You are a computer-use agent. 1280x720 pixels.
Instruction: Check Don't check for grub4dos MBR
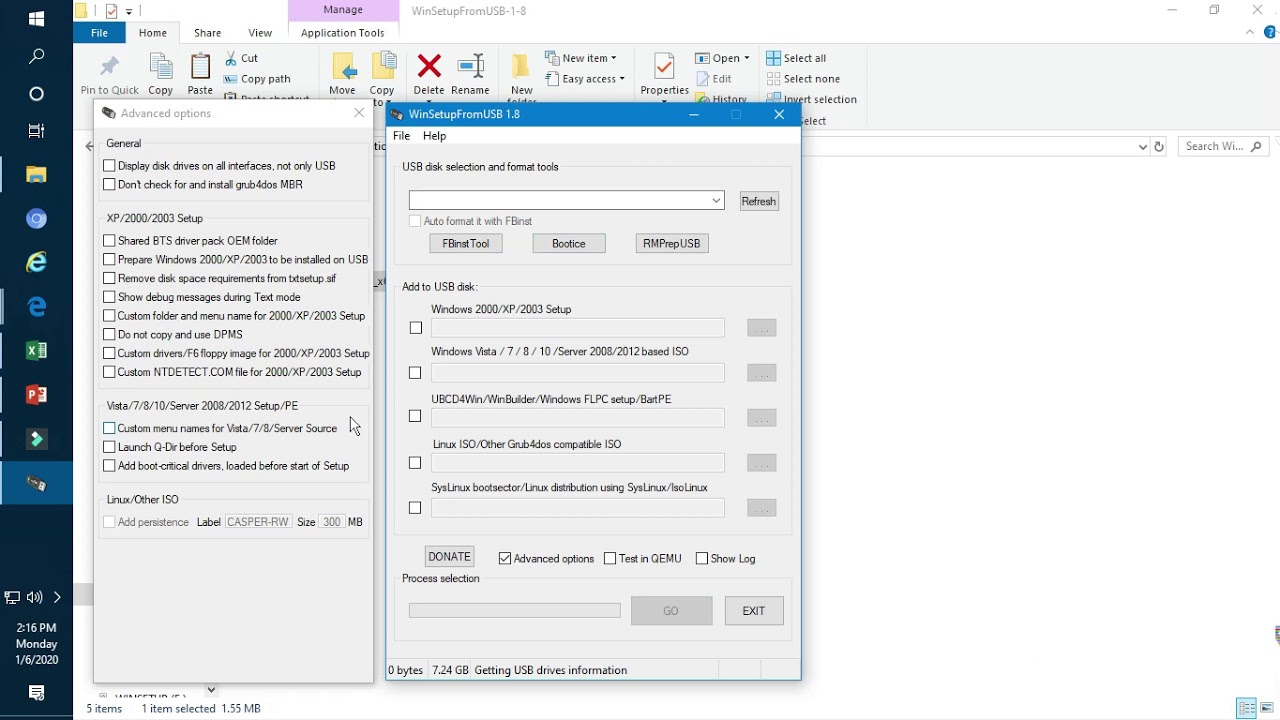tap(110, 184)
